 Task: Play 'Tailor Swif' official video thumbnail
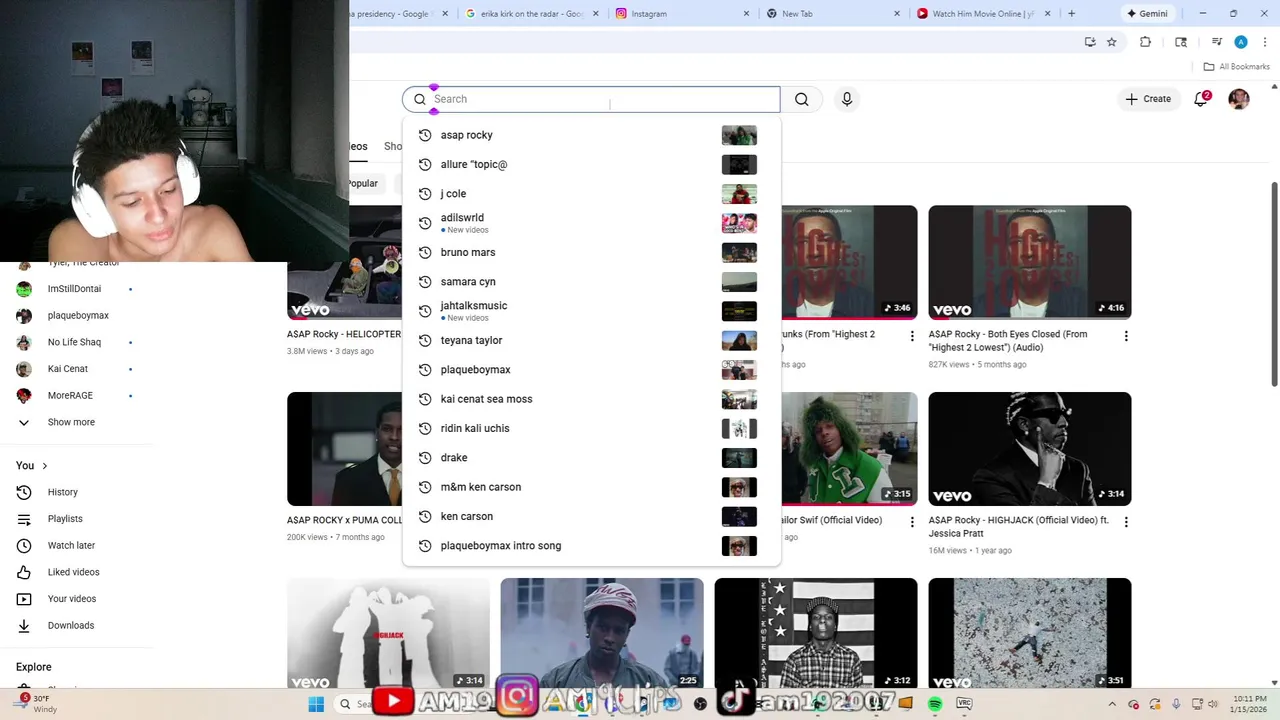pos(849,448)
